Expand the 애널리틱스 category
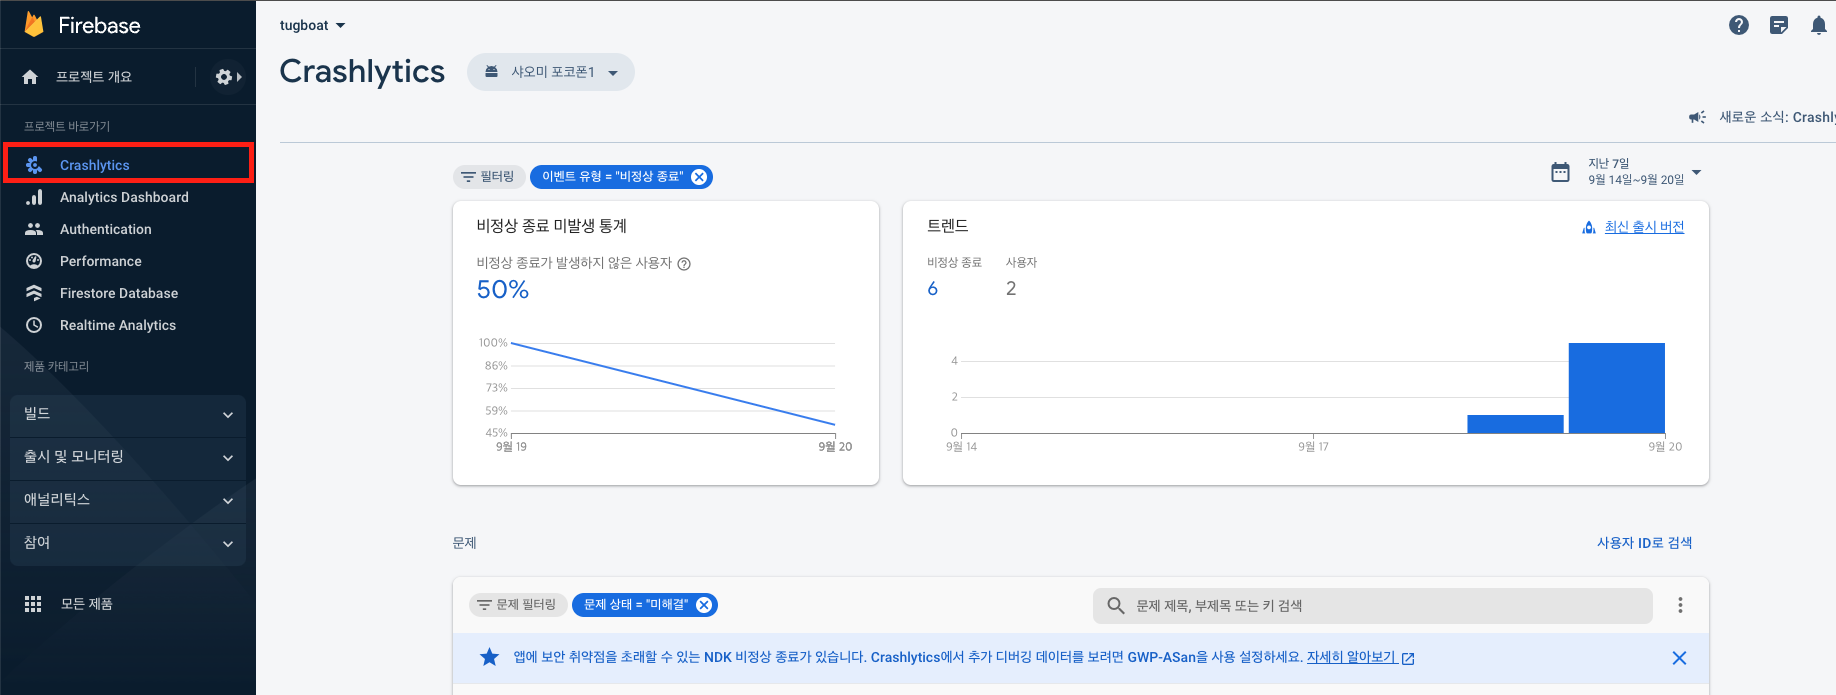Screen dimensions: 1836x695 tap(128, 500)
